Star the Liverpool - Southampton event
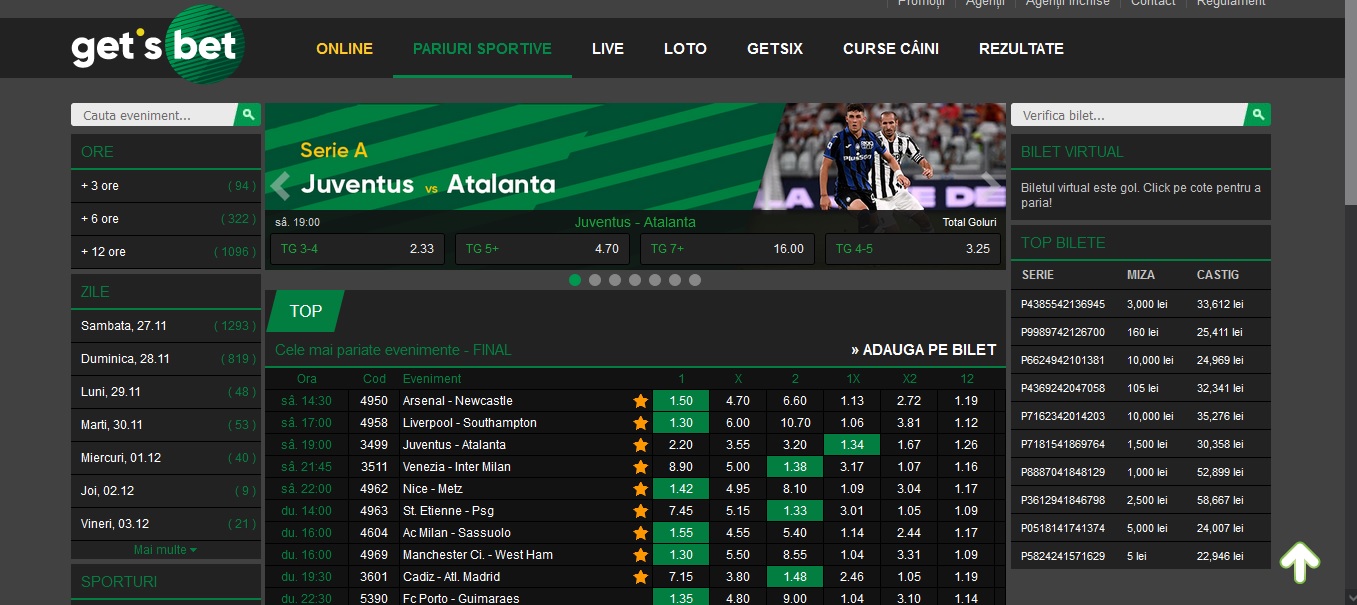The image size is (1357, 605). pyautogui.click(x=641, y=423)
